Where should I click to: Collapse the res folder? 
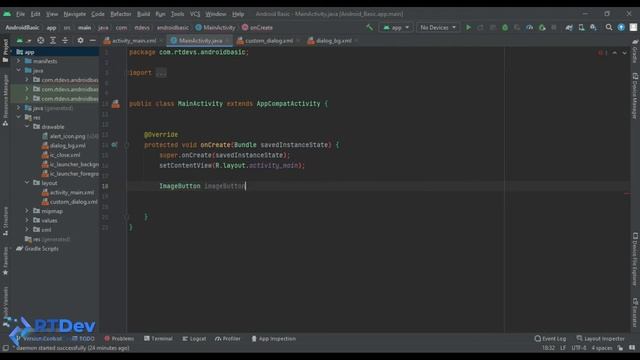tap(18, 117)
